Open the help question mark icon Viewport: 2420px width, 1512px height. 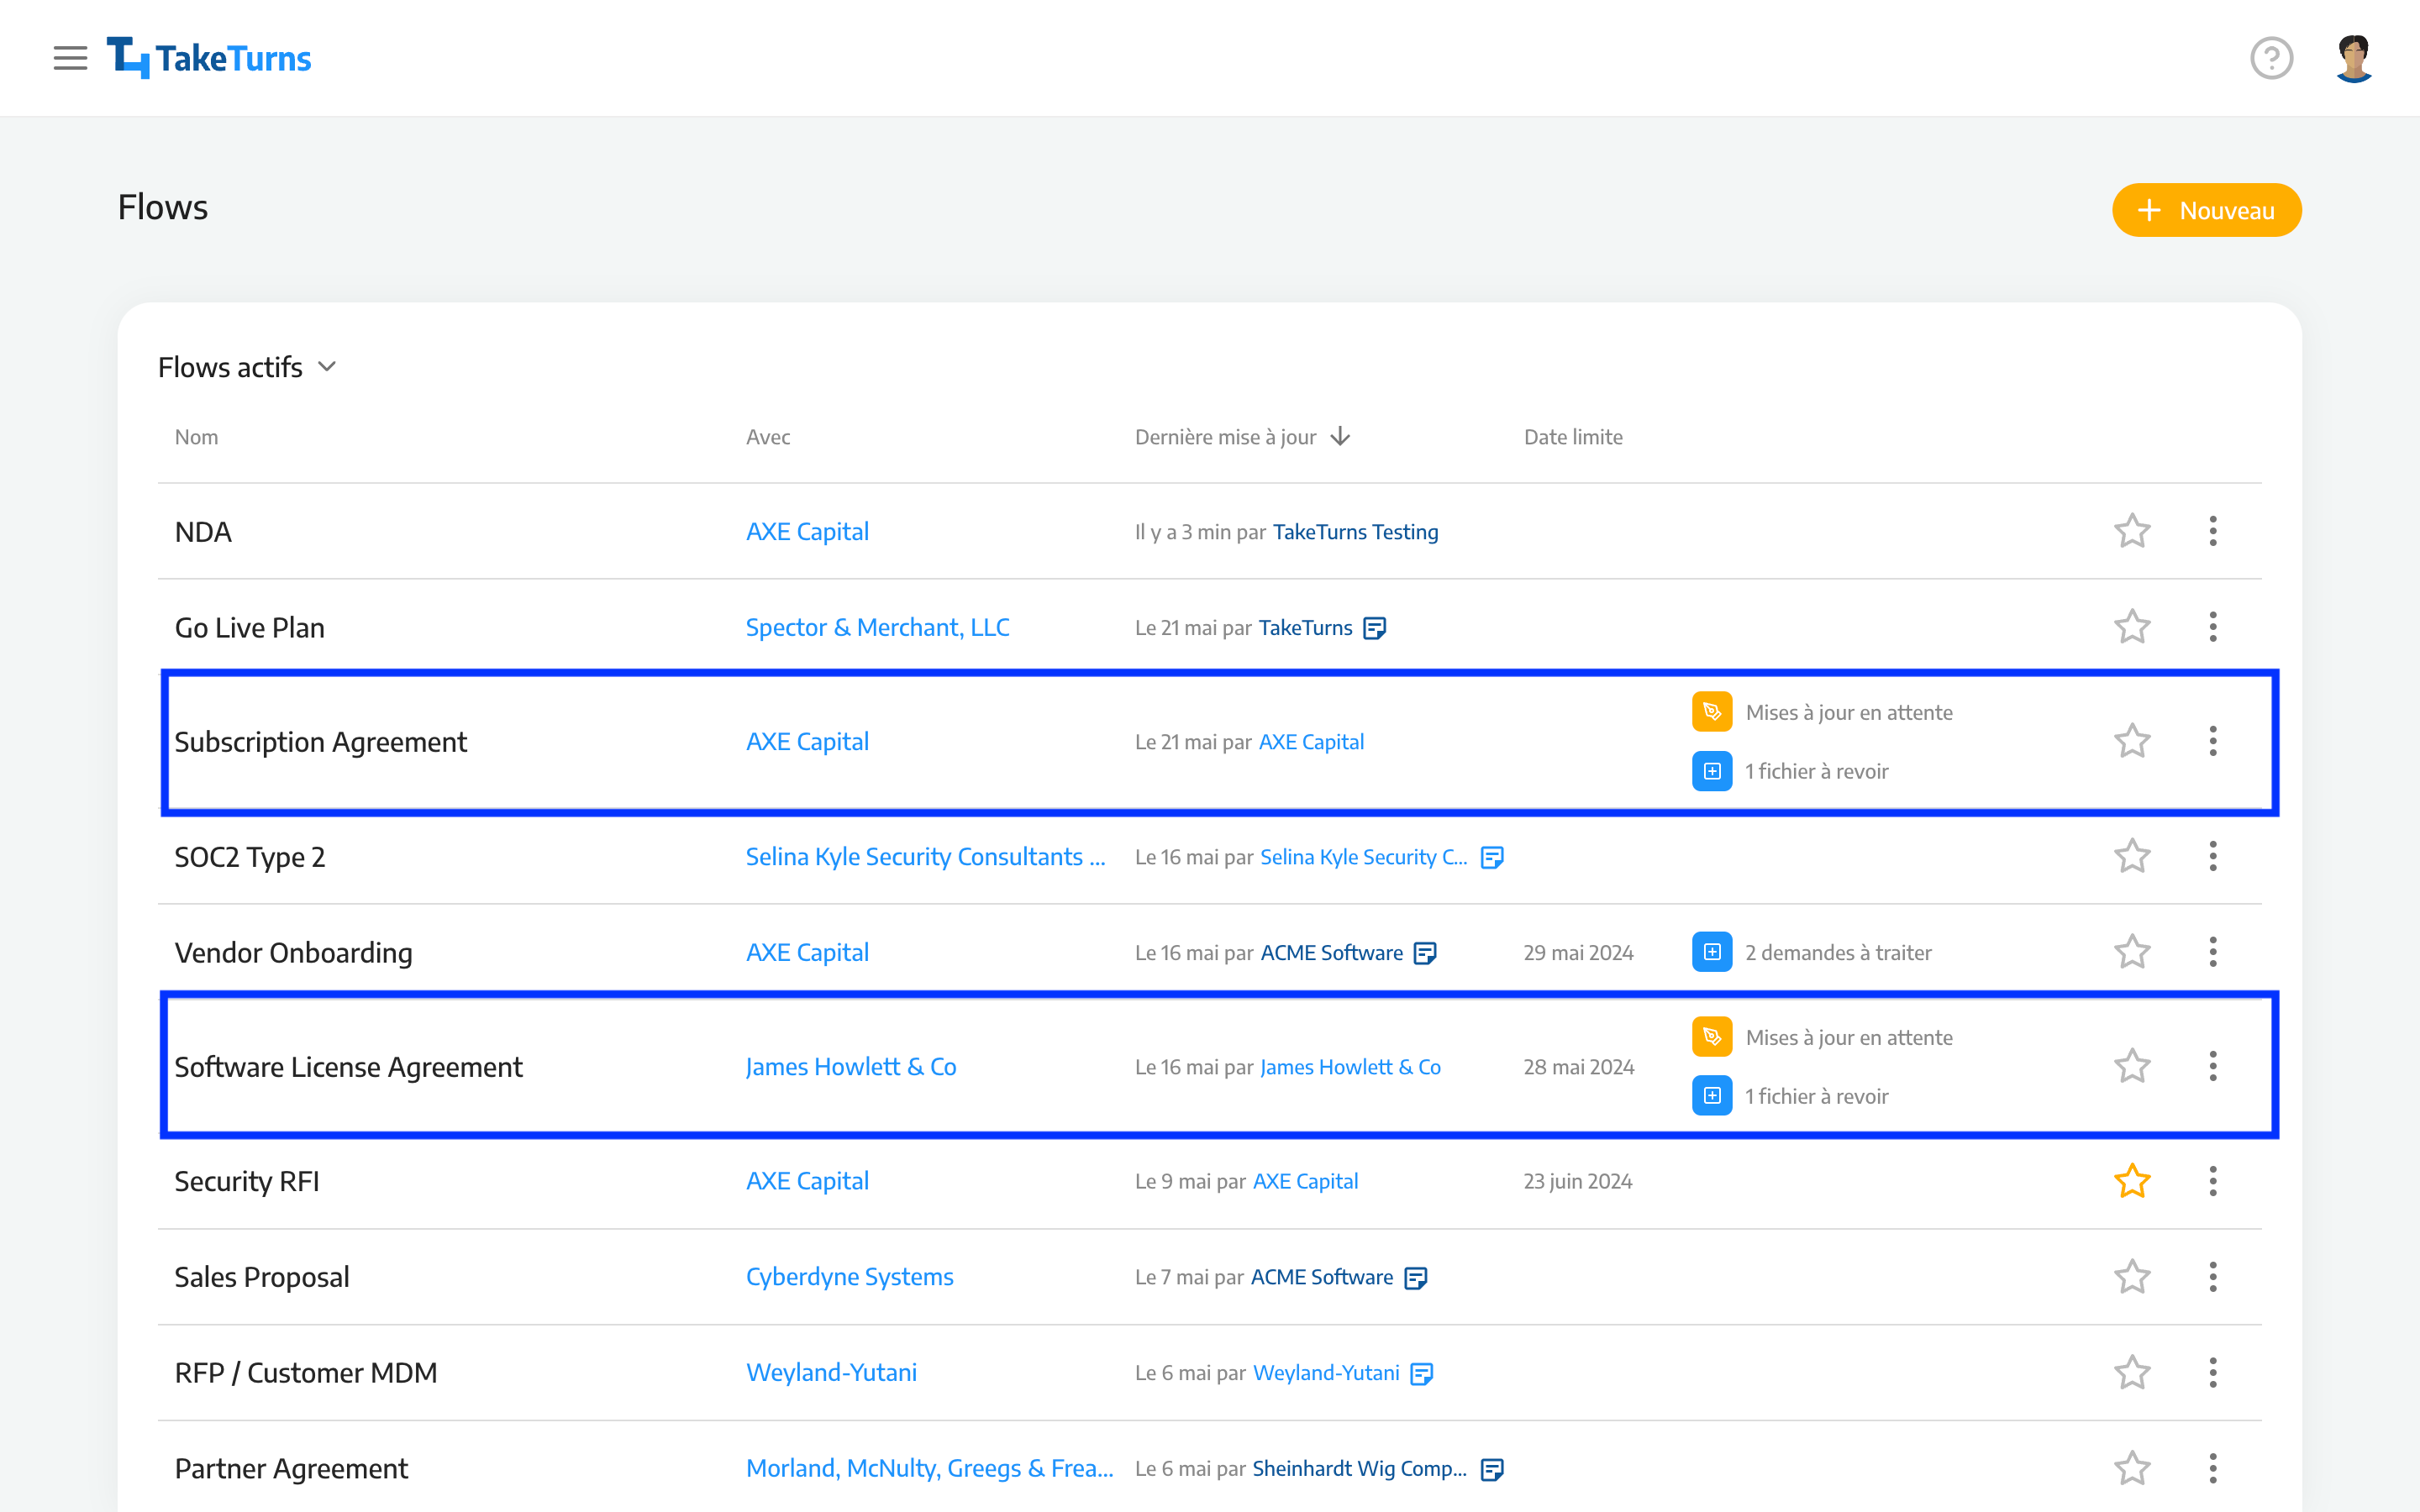2271,58
